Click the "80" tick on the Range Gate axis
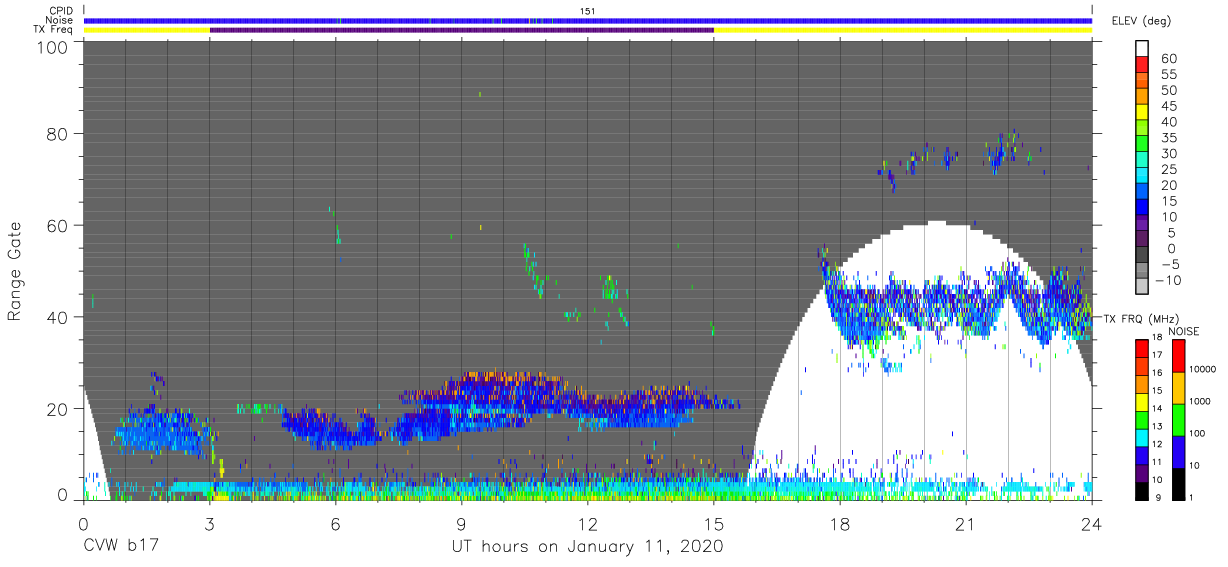 point(59,133)
